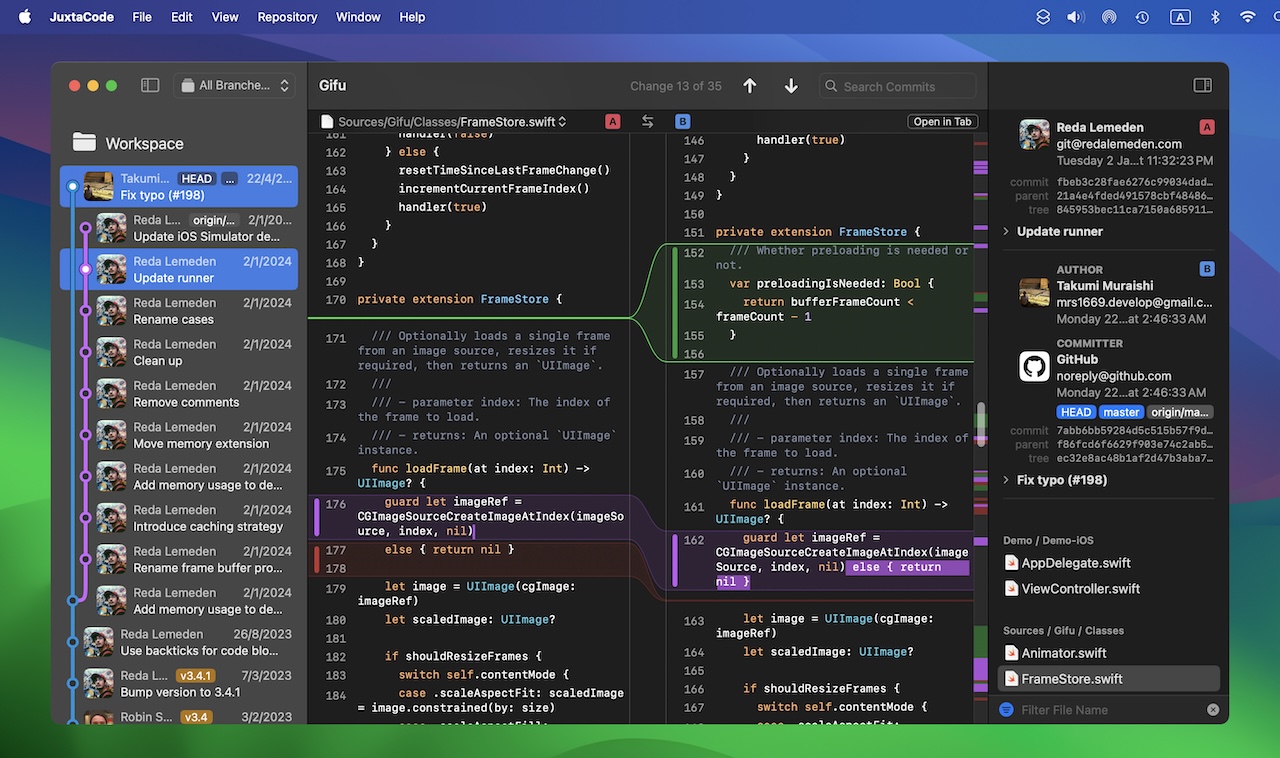Go to previous change with up arrow
Viewport: 1280px width, 758px height.
coord(750,87)
